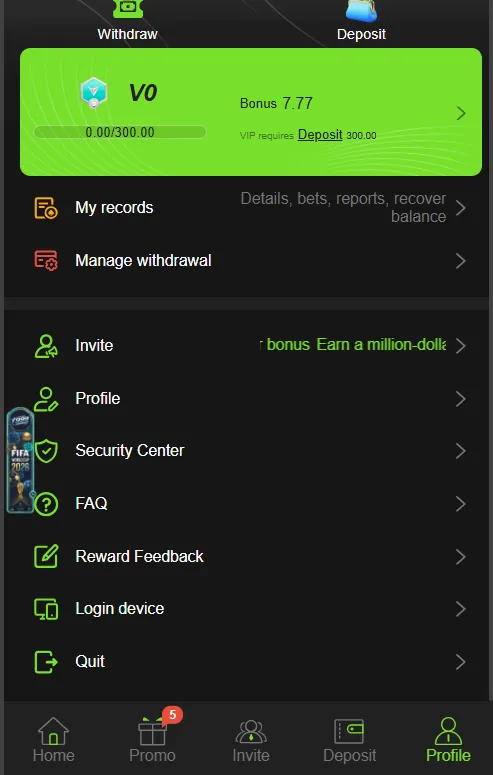Click the Quit exit-door icon
The image size is (493, 775).
click(x=46, y=661)
